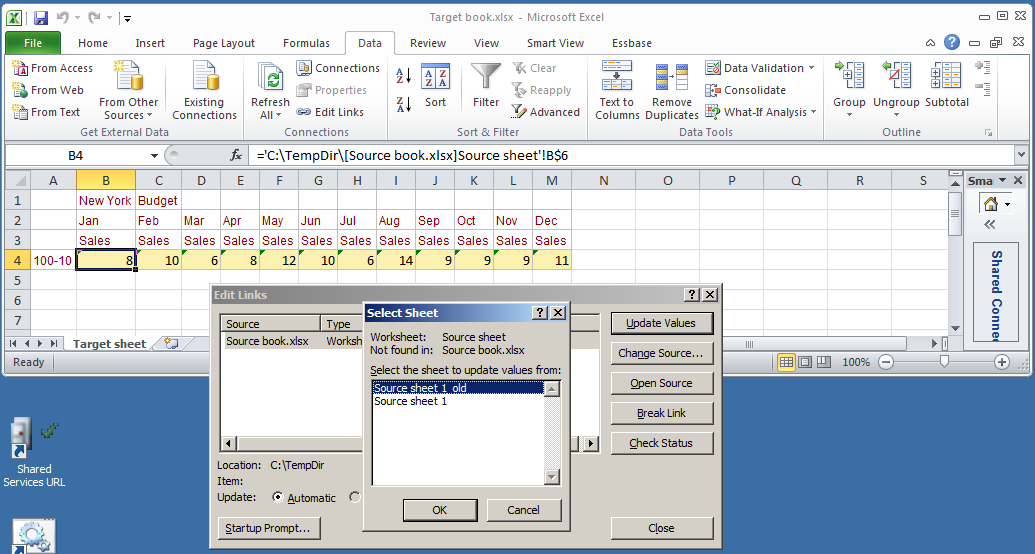Select cell with value 14 under Aug

(396, 260)
